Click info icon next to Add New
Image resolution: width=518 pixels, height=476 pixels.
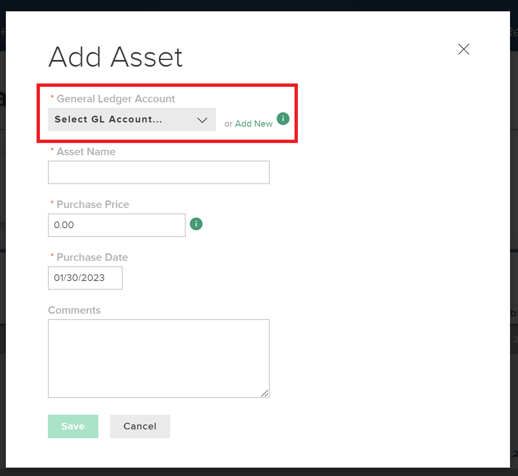point(283,119)
